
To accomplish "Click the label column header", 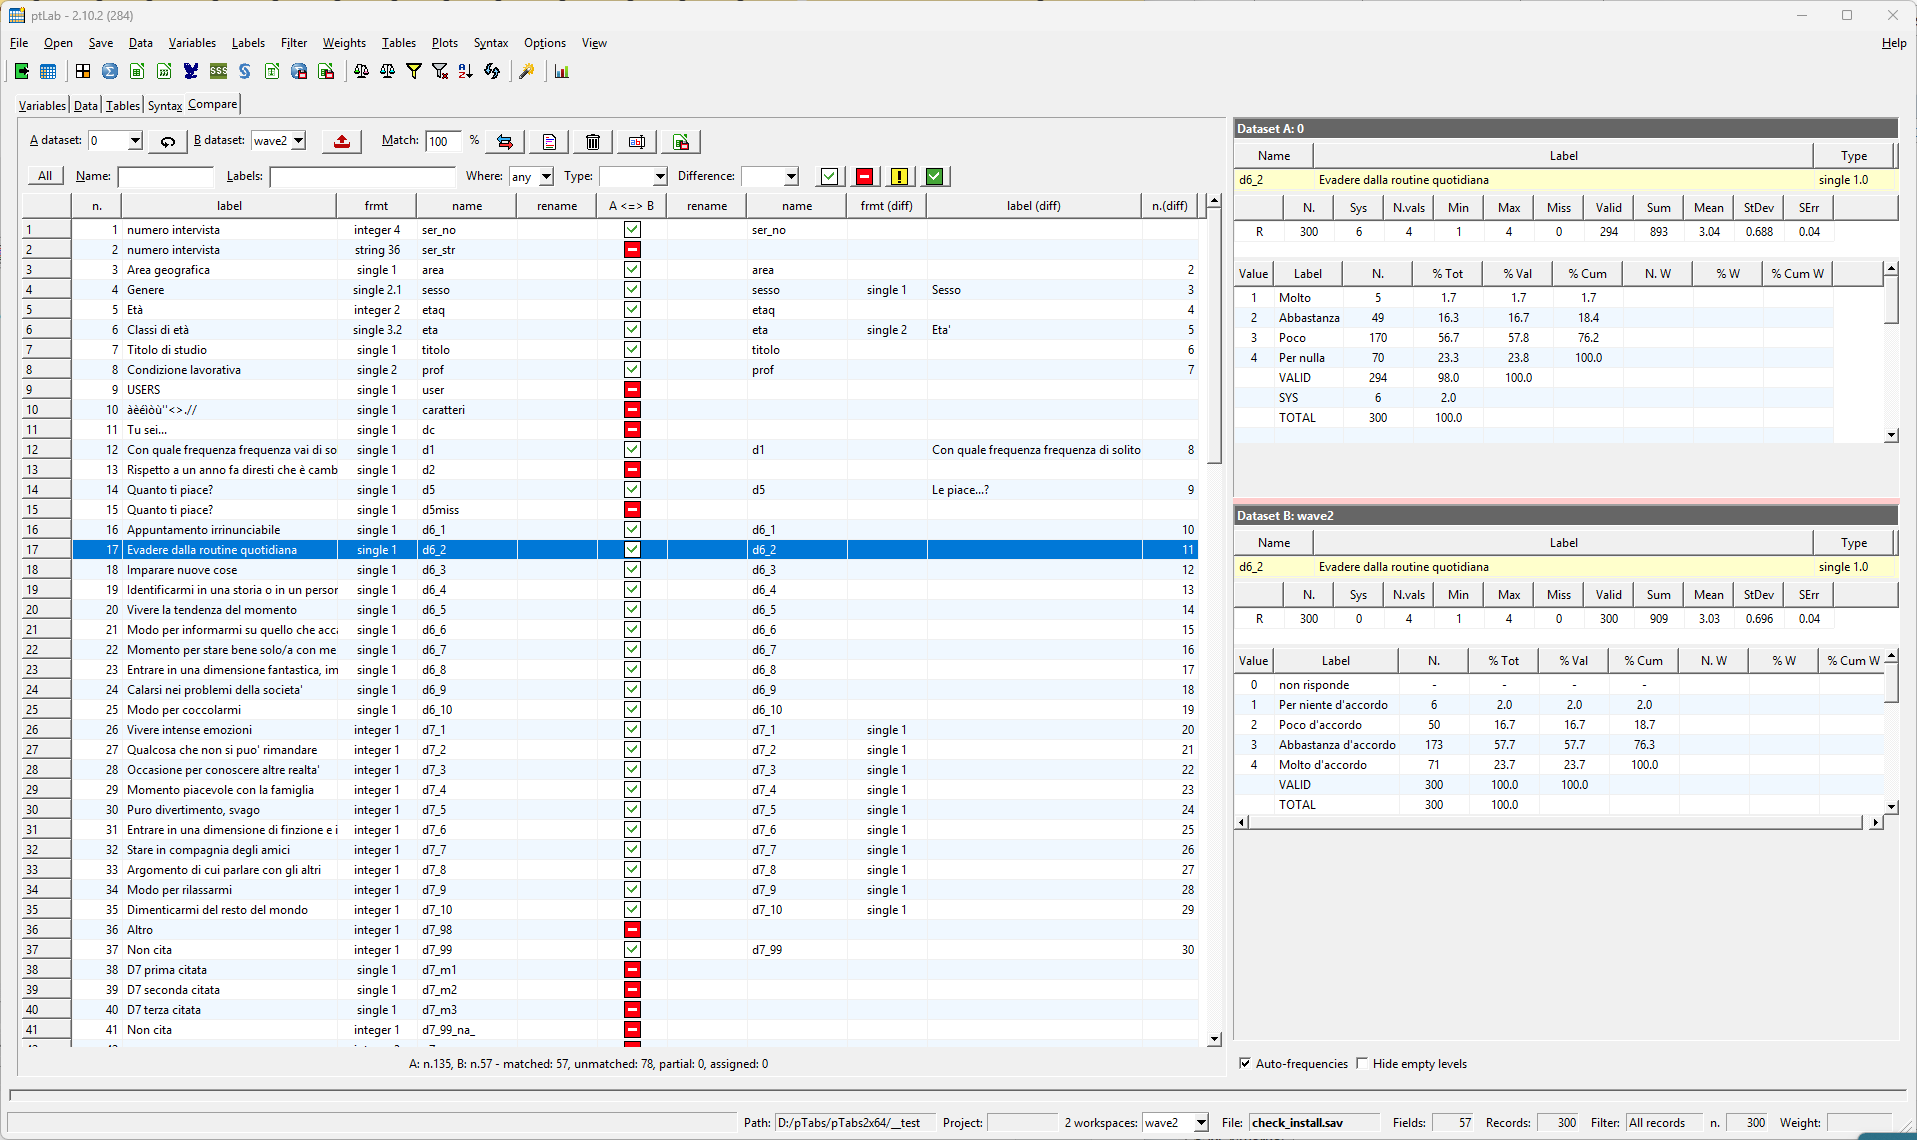I will (x=229, y=206).
